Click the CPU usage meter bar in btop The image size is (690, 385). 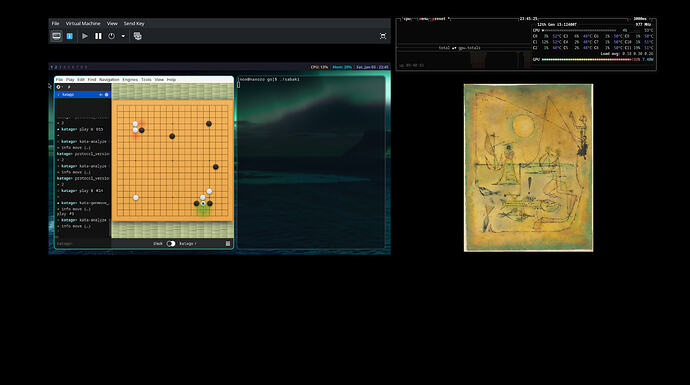point(579,30)
